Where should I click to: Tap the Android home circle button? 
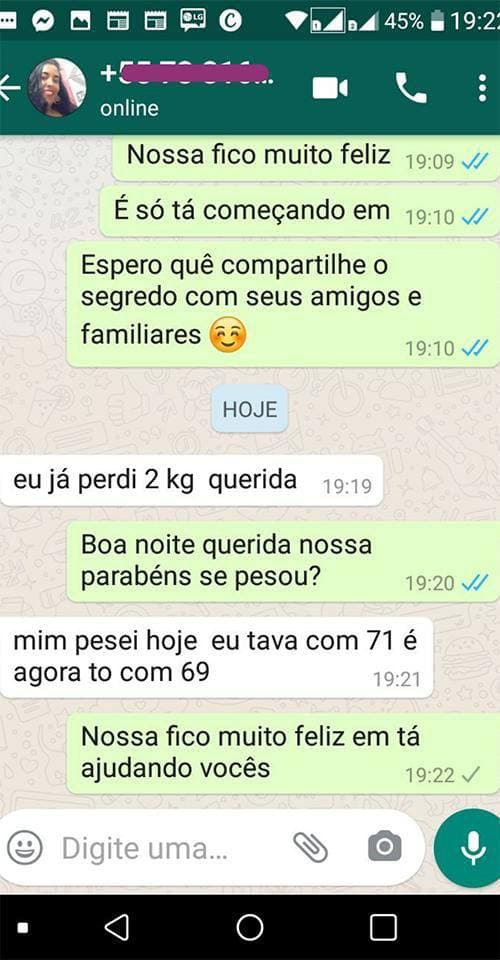tap(250, 927)
